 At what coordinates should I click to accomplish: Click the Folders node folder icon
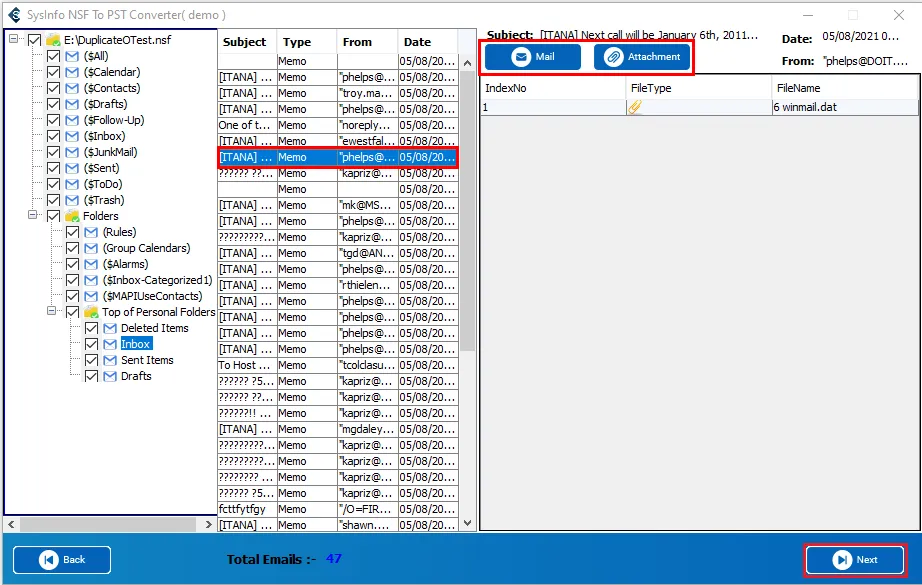pos(72,216)
